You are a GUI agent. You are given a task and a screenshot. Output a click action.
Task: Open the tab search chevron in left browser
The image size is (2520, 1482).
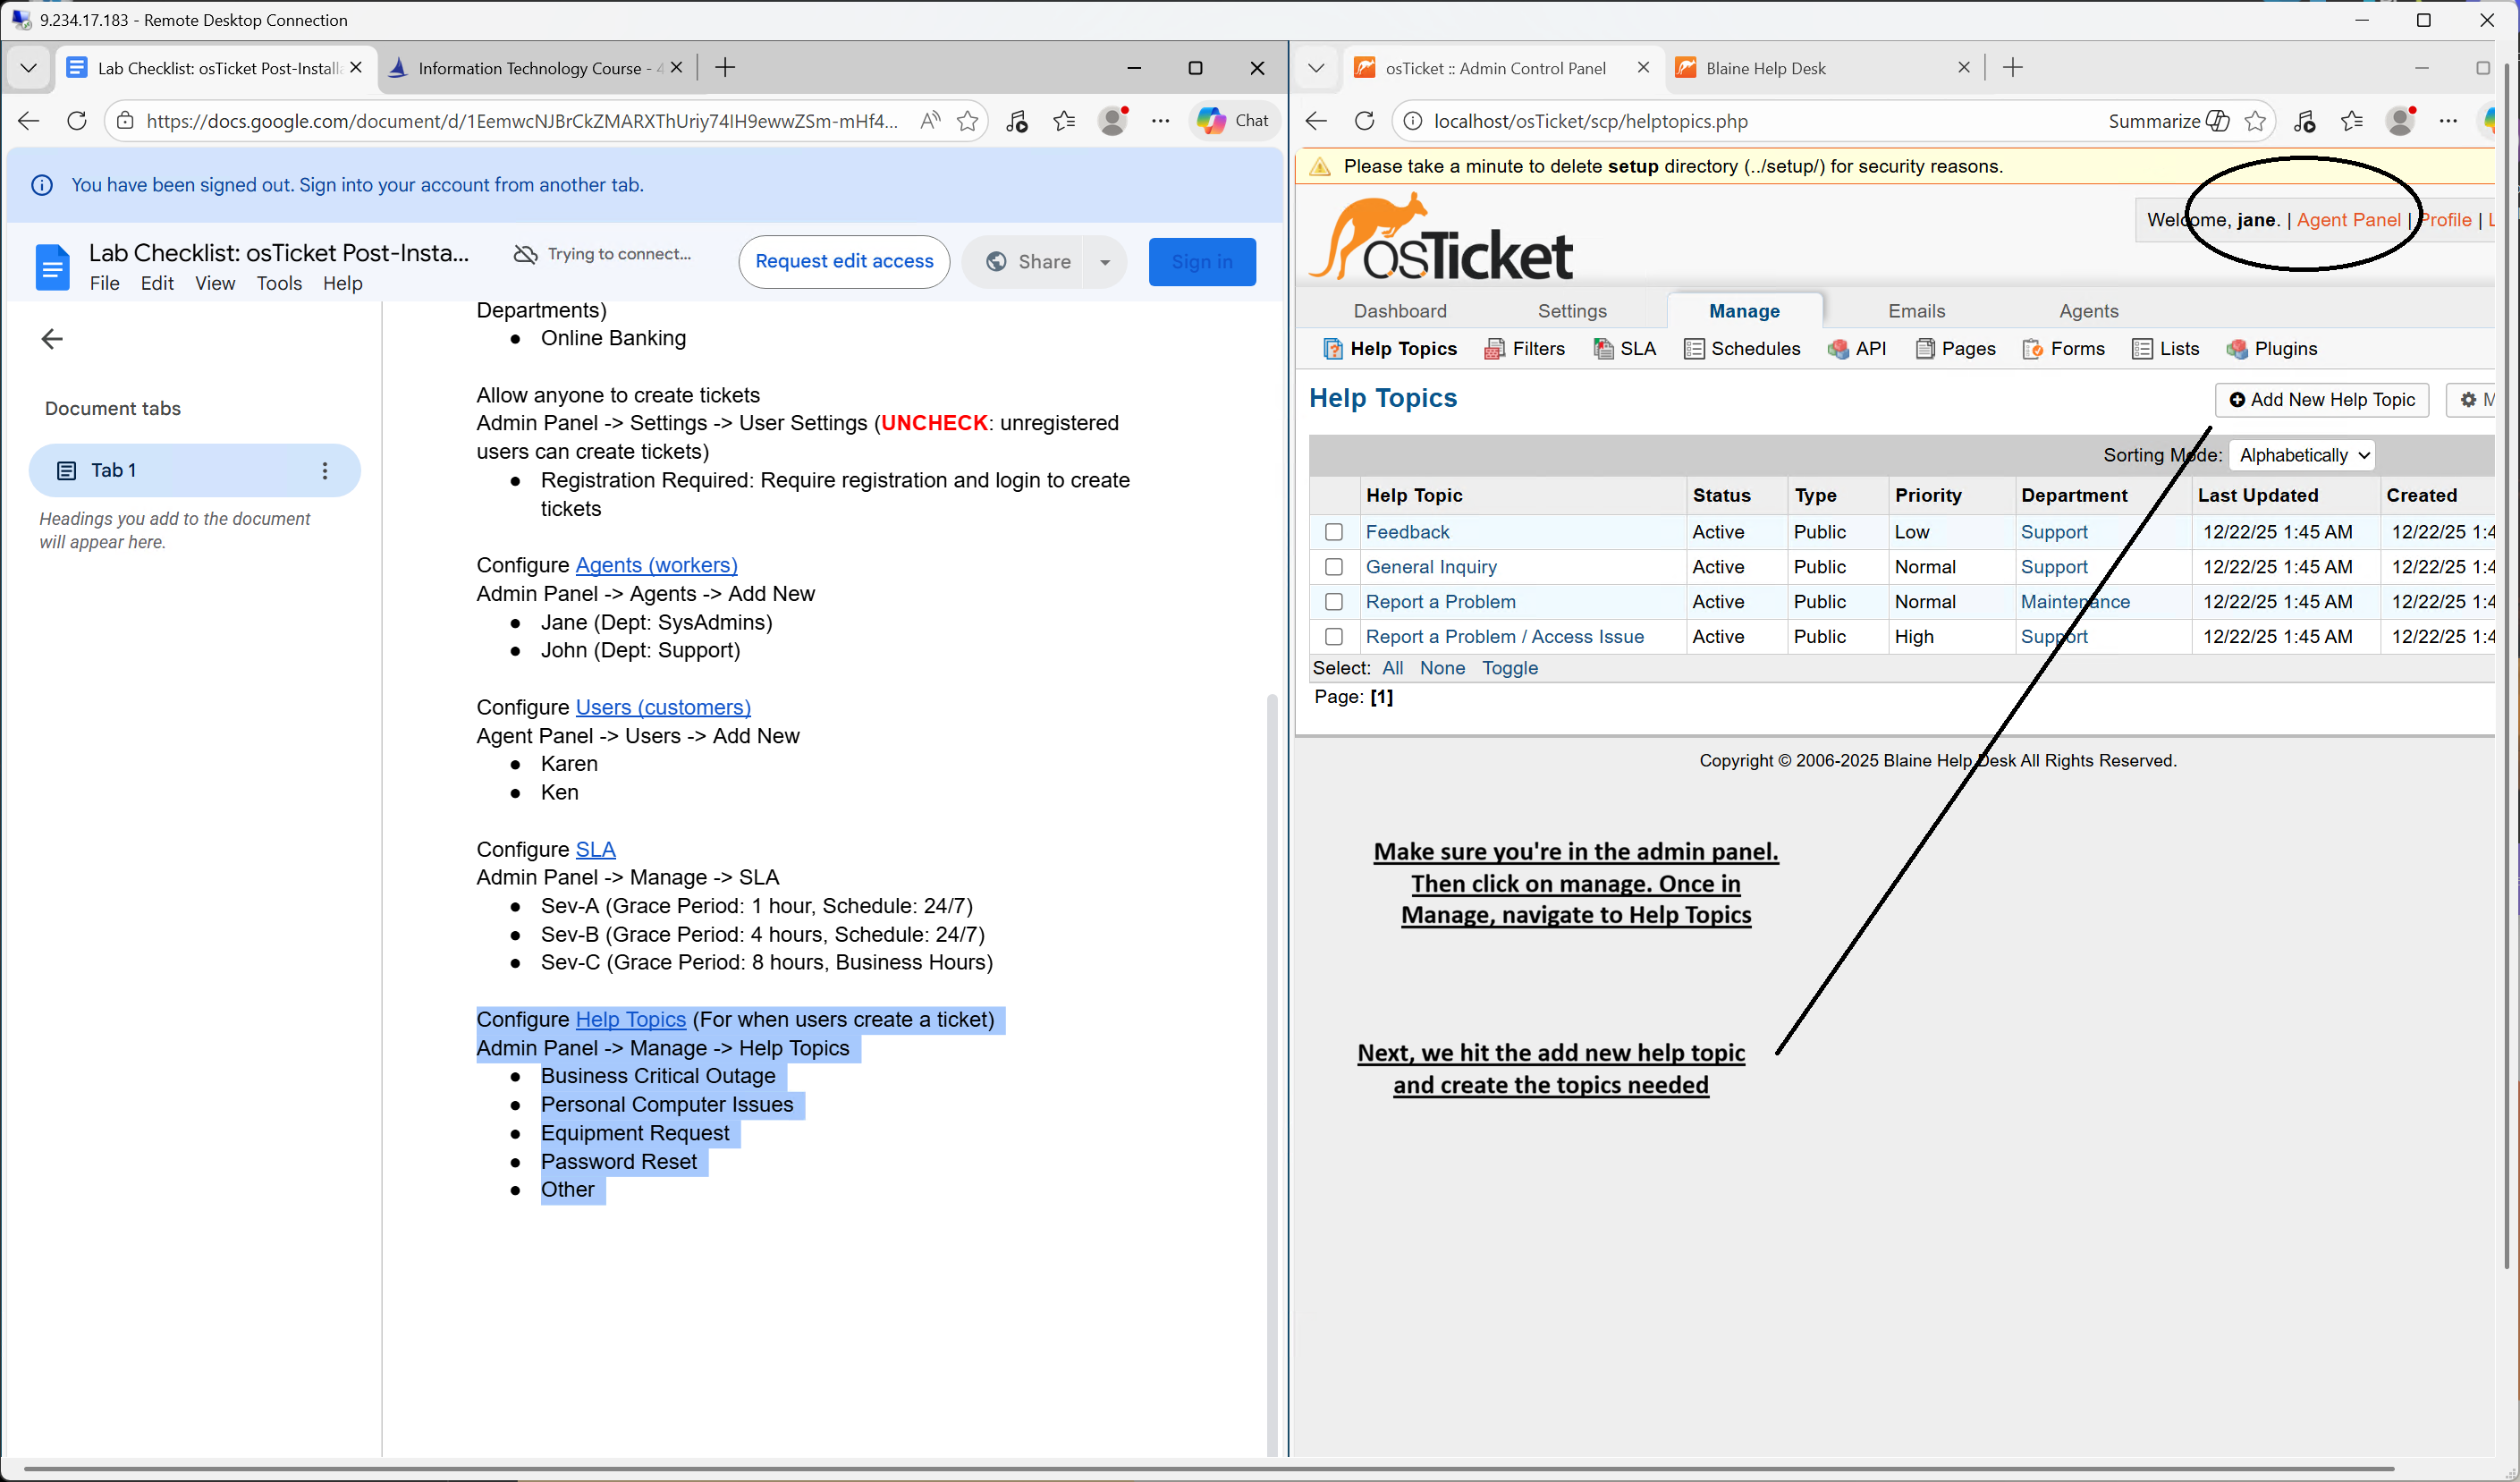click(x=28, y=68)
